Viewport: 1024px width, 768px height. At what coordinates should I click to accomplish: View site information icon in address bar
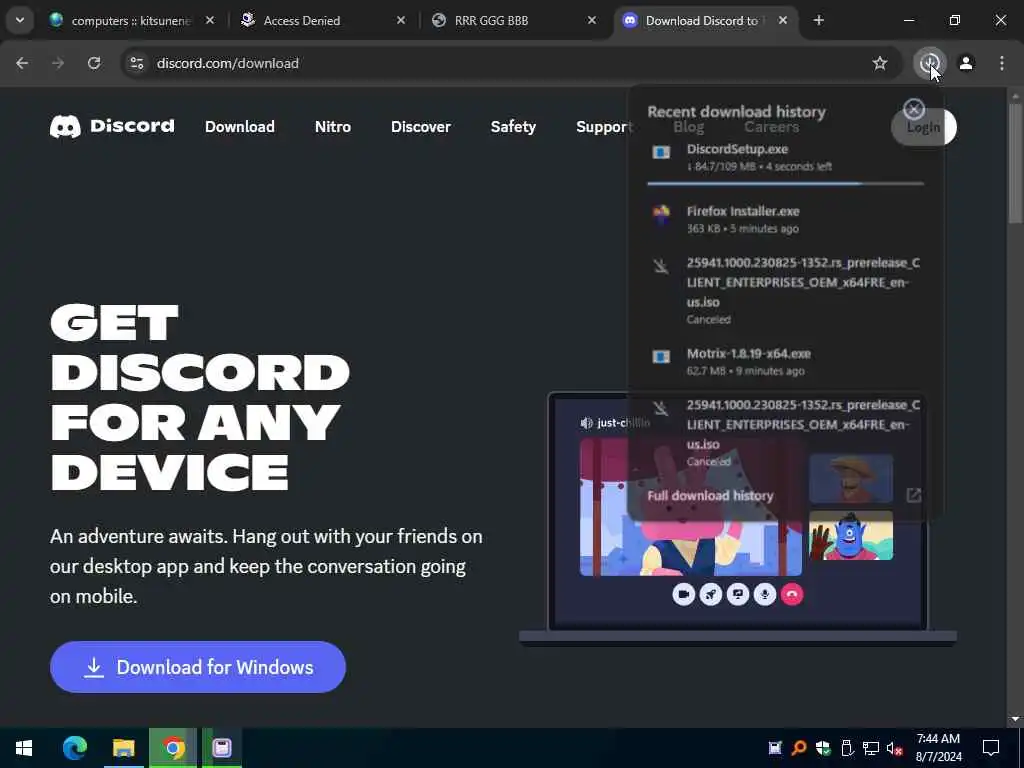(136, 63)
